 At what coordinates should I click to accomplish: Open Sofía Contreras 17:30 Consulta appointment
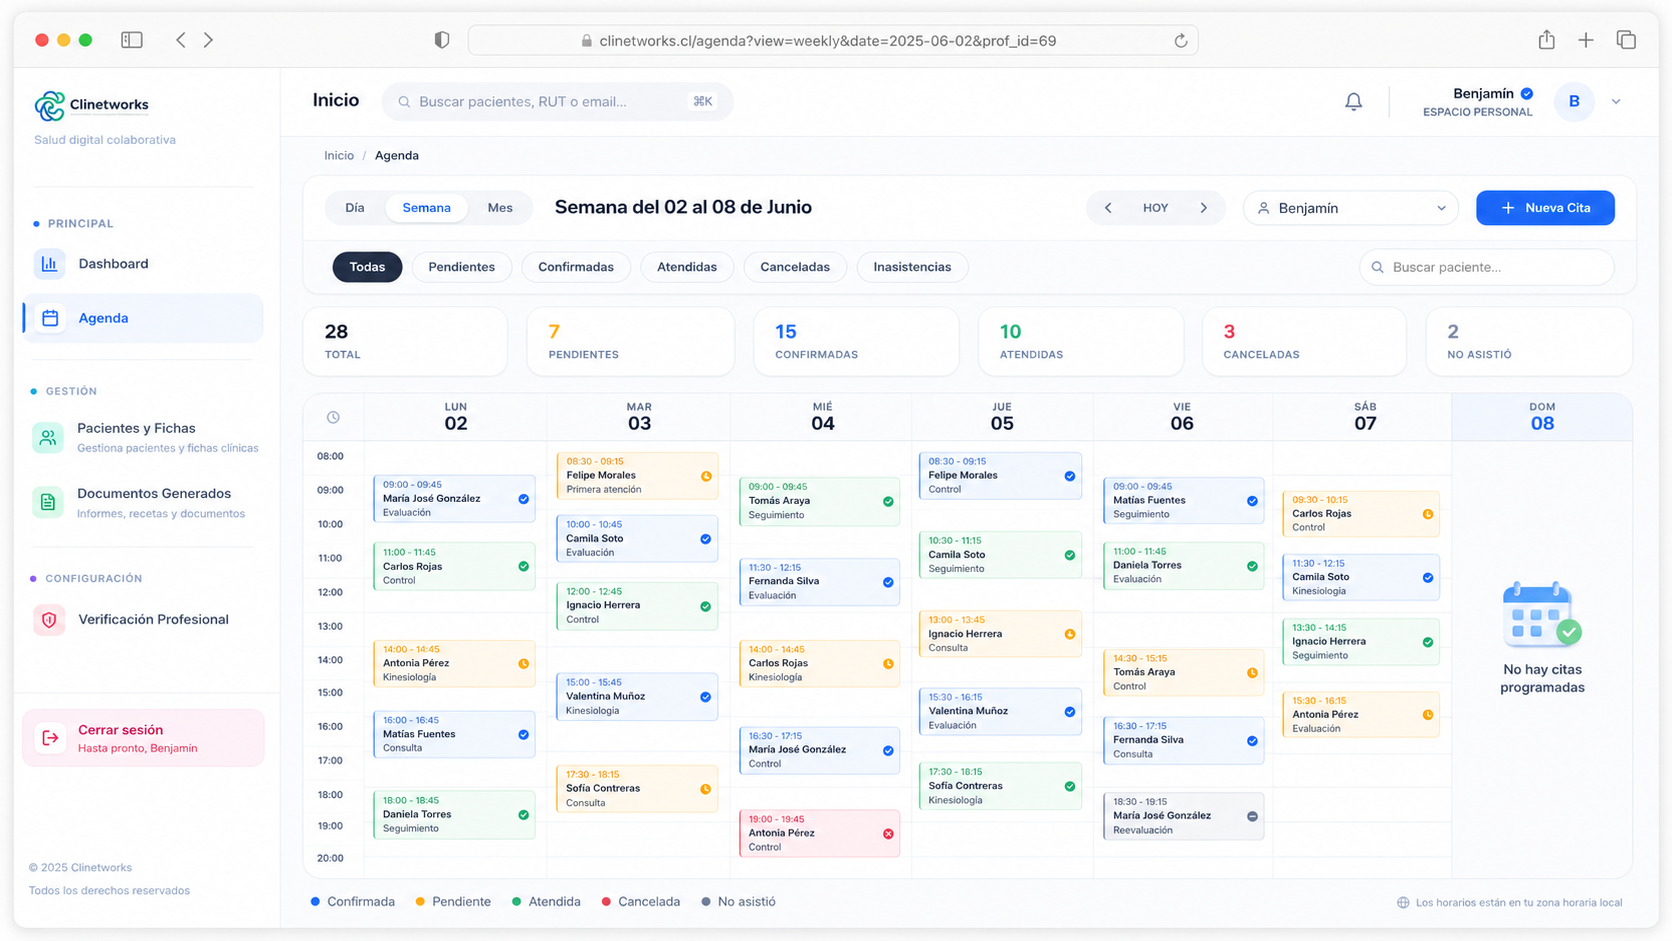coord(637,788)
